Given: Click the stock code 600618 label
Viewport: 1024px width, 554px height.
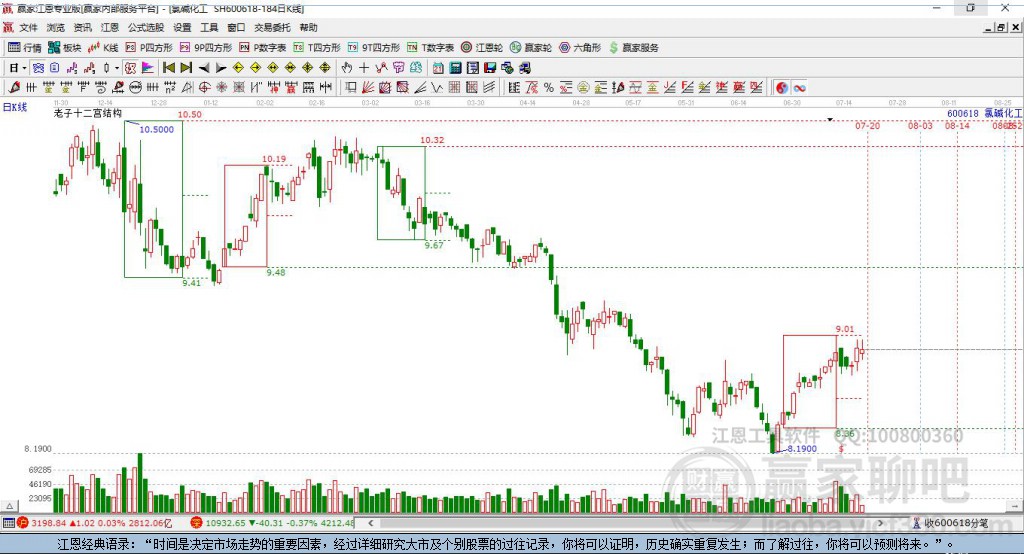Looking at the screenshot, I should coord(963,114).
